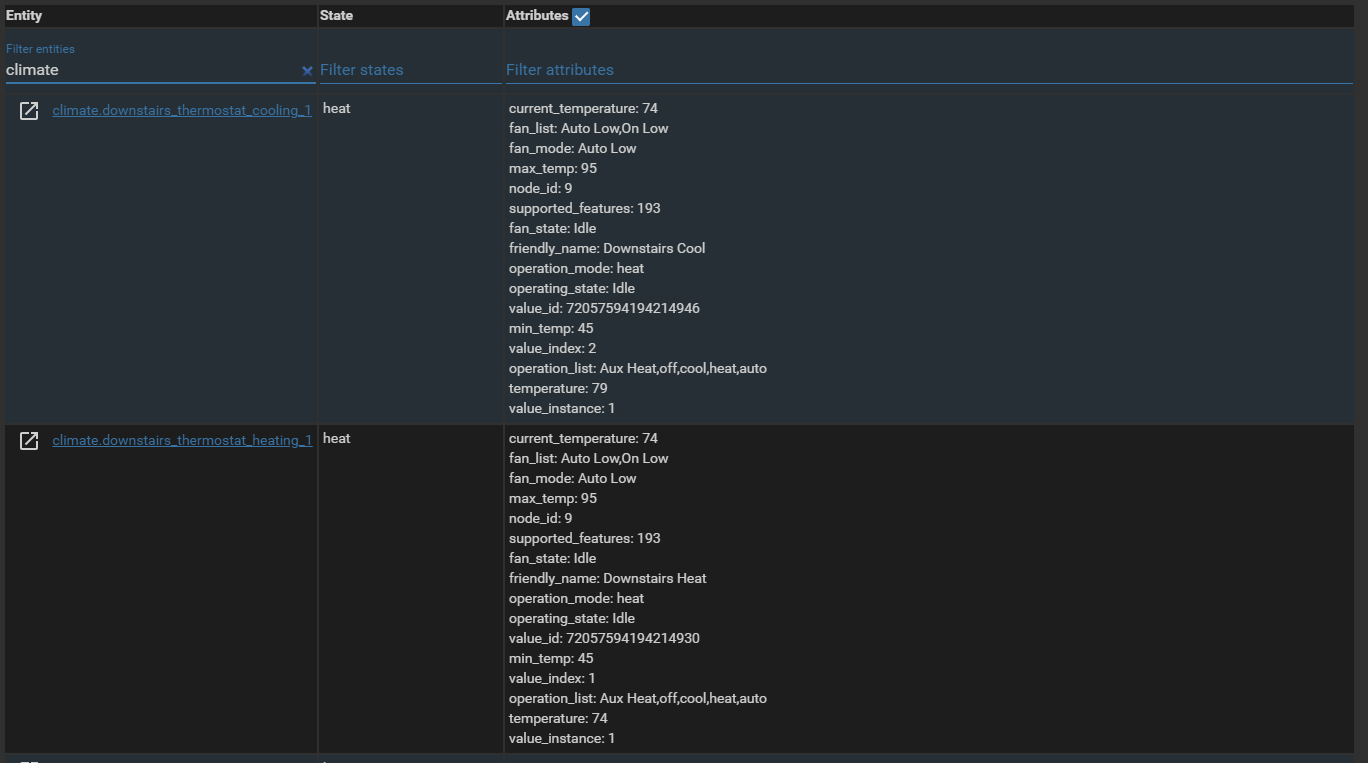1368x763 pixels.
Task: Click the State column header
Action: [x=336, y=16]
